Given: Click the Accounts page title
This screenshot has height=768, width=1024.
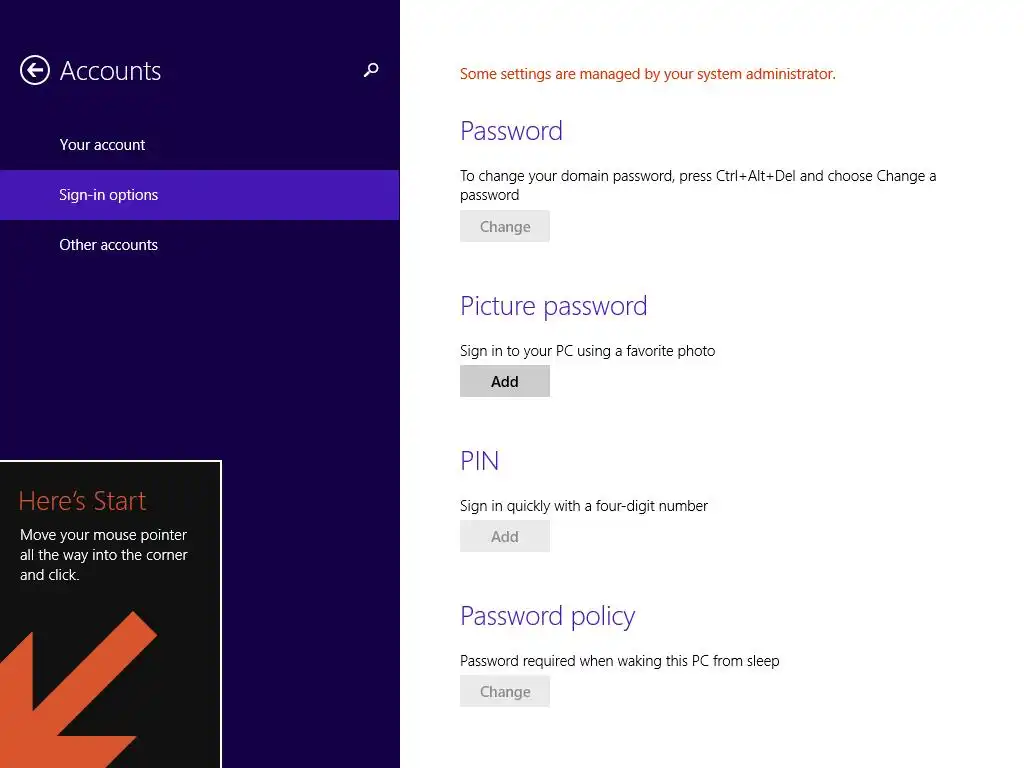Looking at the screenshot, I should [x=110, y=71].
